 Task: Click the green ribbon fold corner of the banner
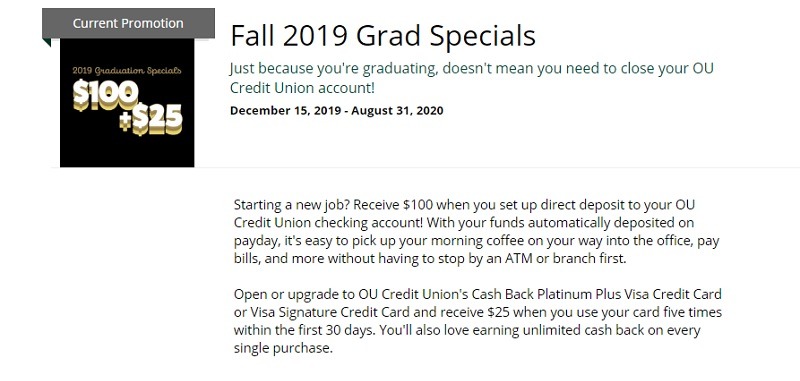pyautogui.click(x=46, y=42)
